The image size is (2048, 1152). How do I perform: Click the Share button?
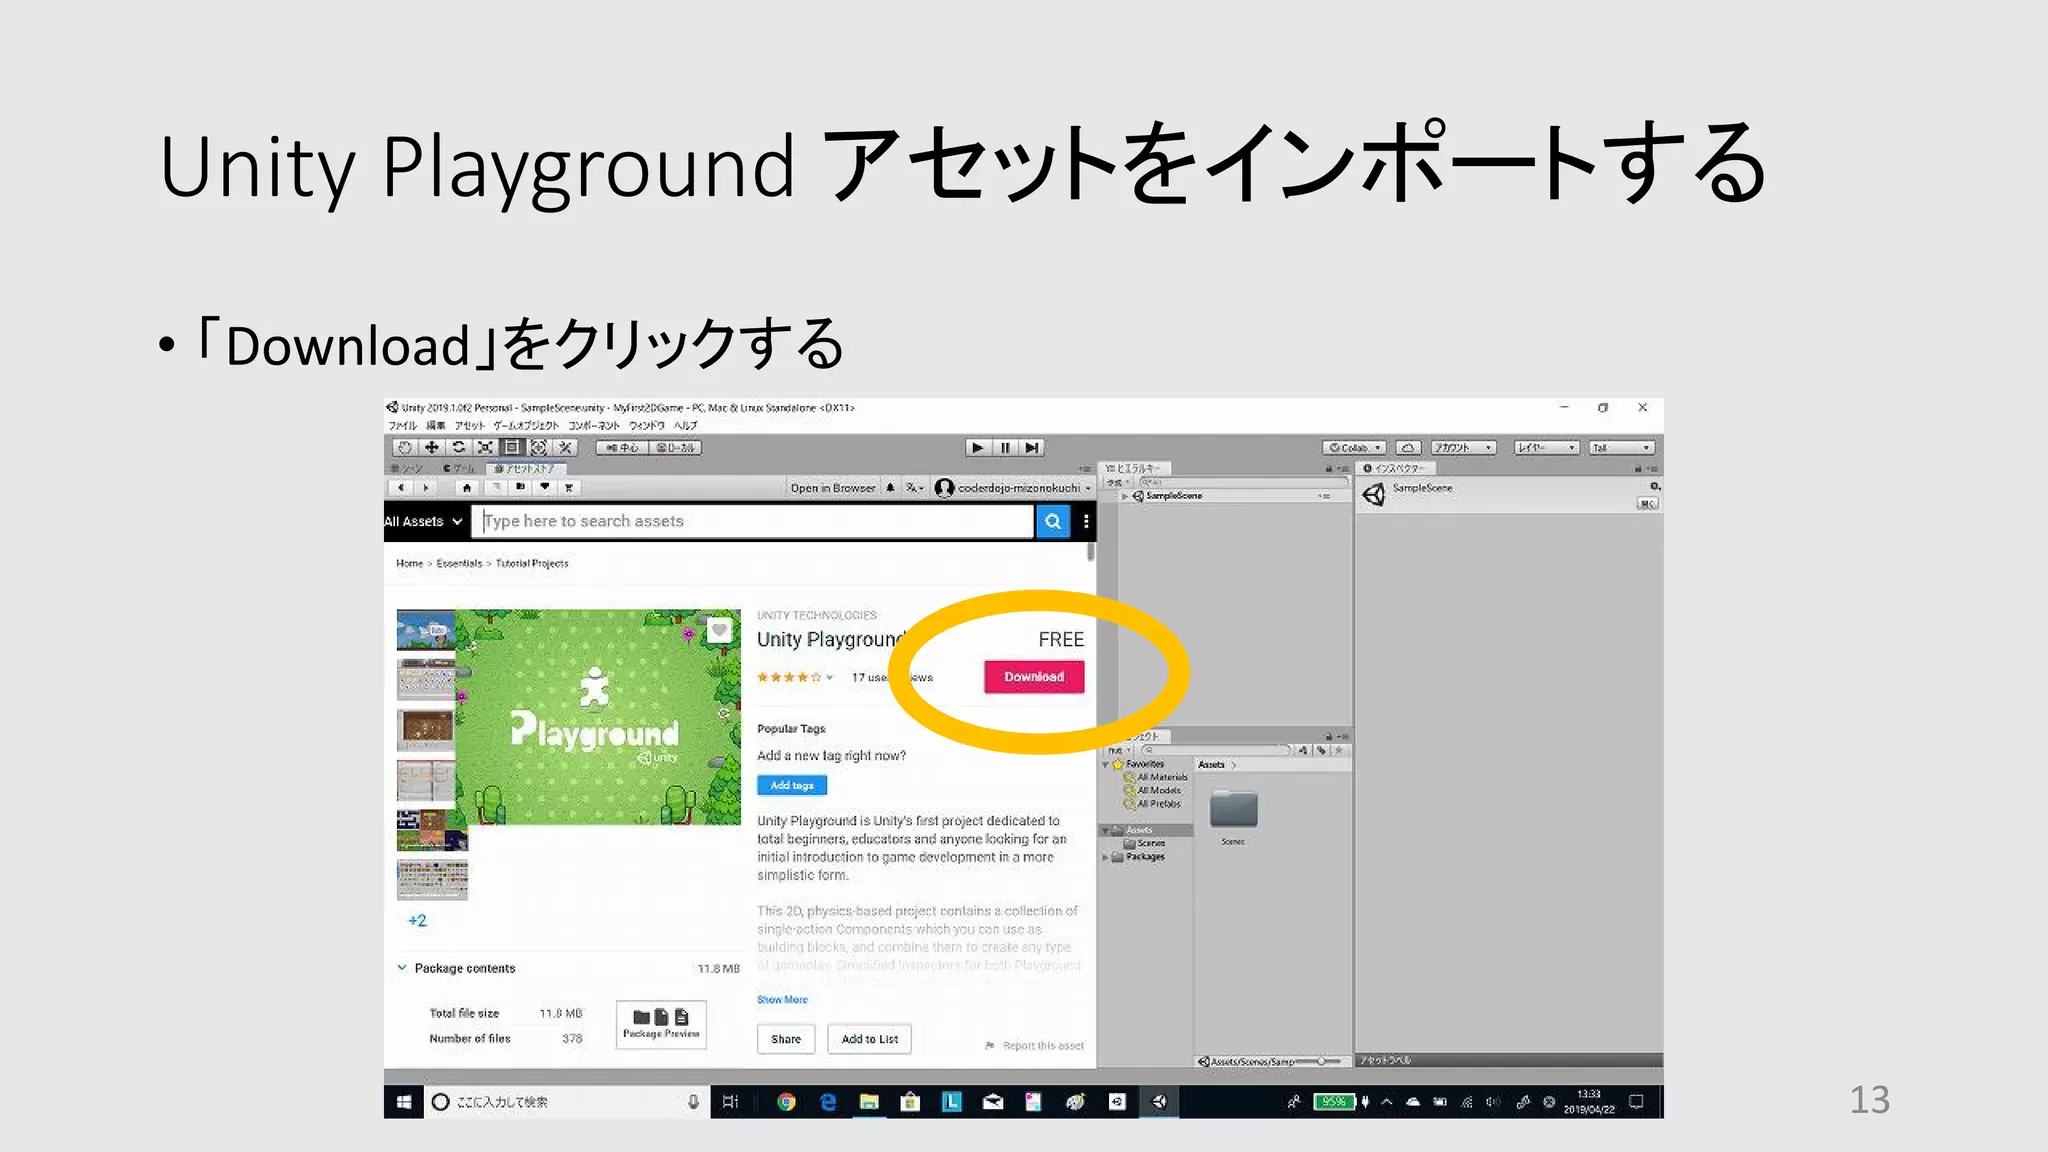[786, 1039]
